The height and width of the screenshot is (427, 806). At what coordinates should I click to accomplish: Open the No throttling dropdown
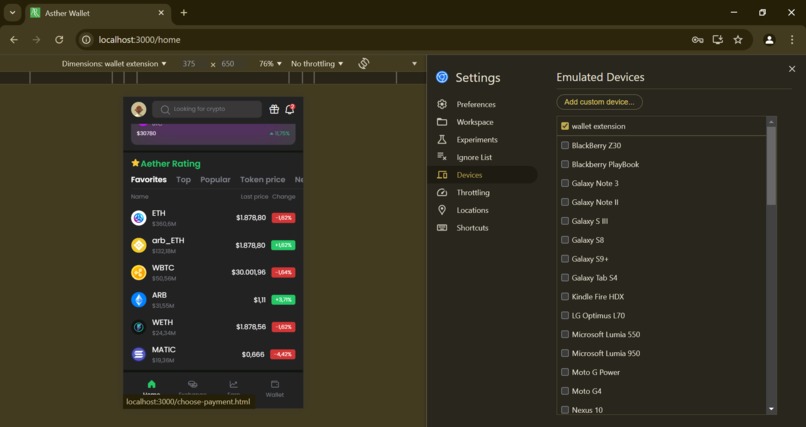[317, 64]
